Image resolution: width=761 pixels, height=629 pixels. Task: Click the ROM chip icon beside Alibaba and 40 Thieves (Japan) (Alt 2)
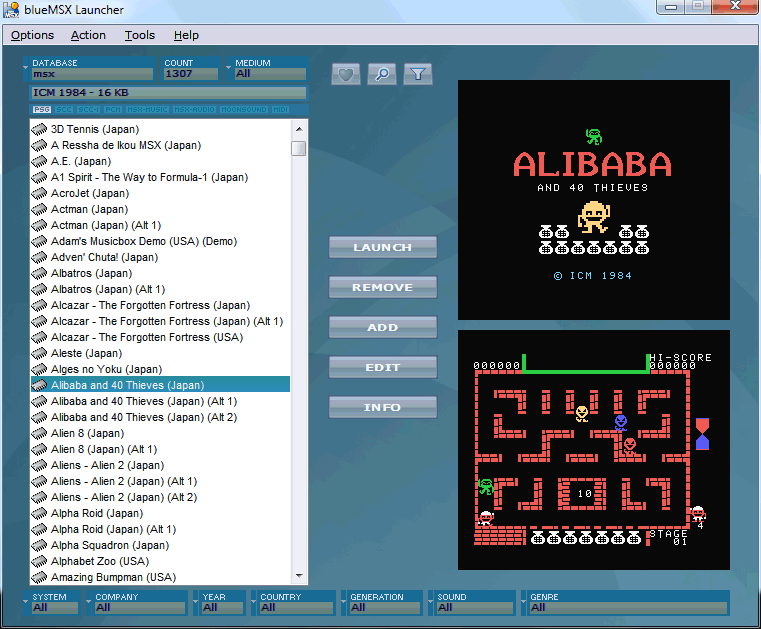tap(39, 417)
